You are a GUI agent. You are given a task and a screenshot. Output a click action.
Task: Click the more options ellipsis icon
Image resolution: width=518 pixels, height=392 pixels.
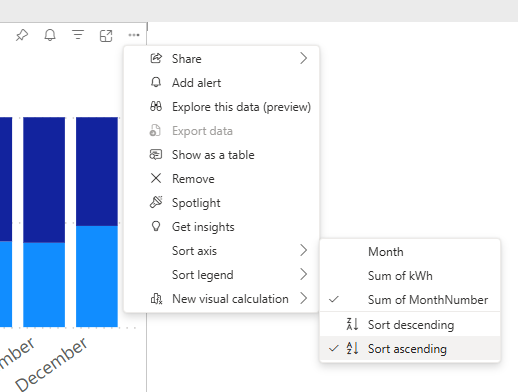coord(134,35)
